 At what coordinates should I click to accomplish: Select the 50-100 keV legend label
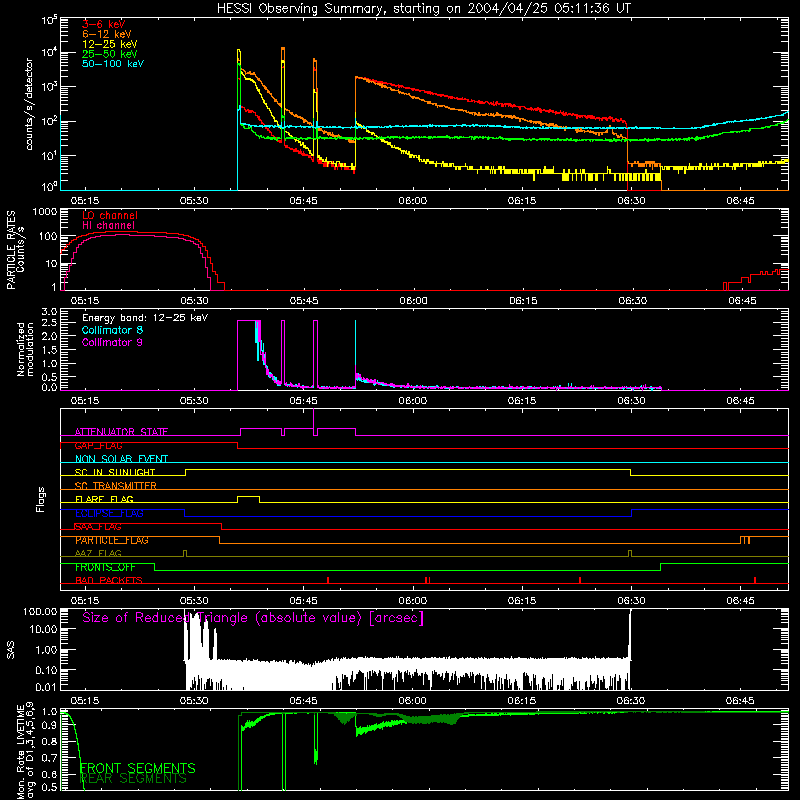click(113, 63)
